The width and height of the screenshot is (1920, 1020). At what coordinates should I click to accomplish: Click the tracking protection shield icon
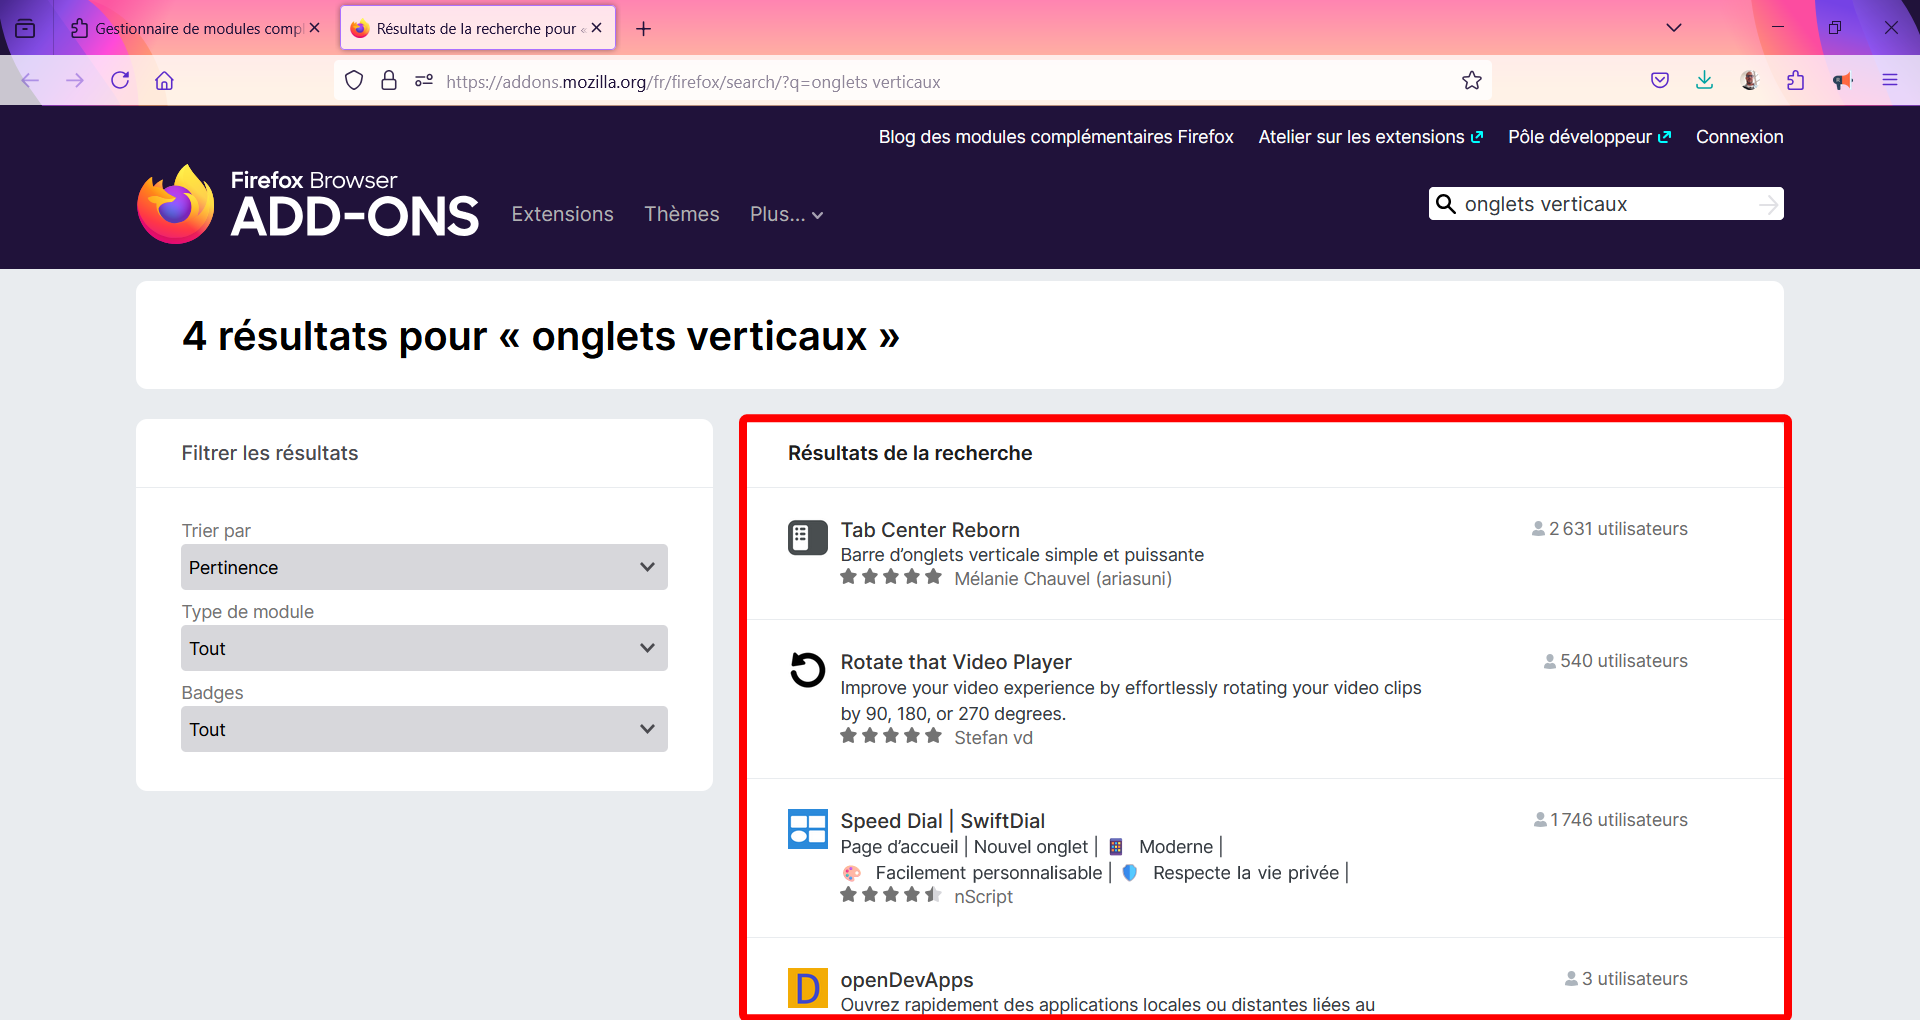click(x=354, y=81)
